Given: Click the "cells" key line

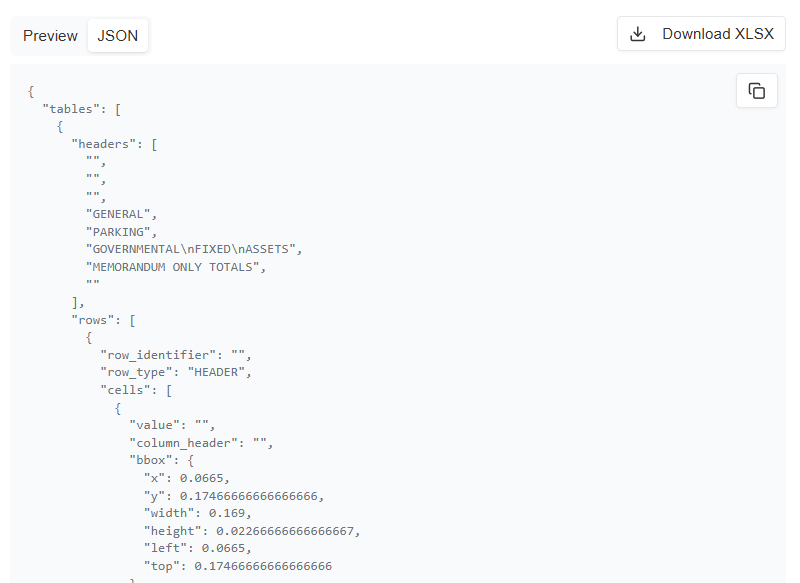Looking at the screenshot, I should tap(136, 390).
